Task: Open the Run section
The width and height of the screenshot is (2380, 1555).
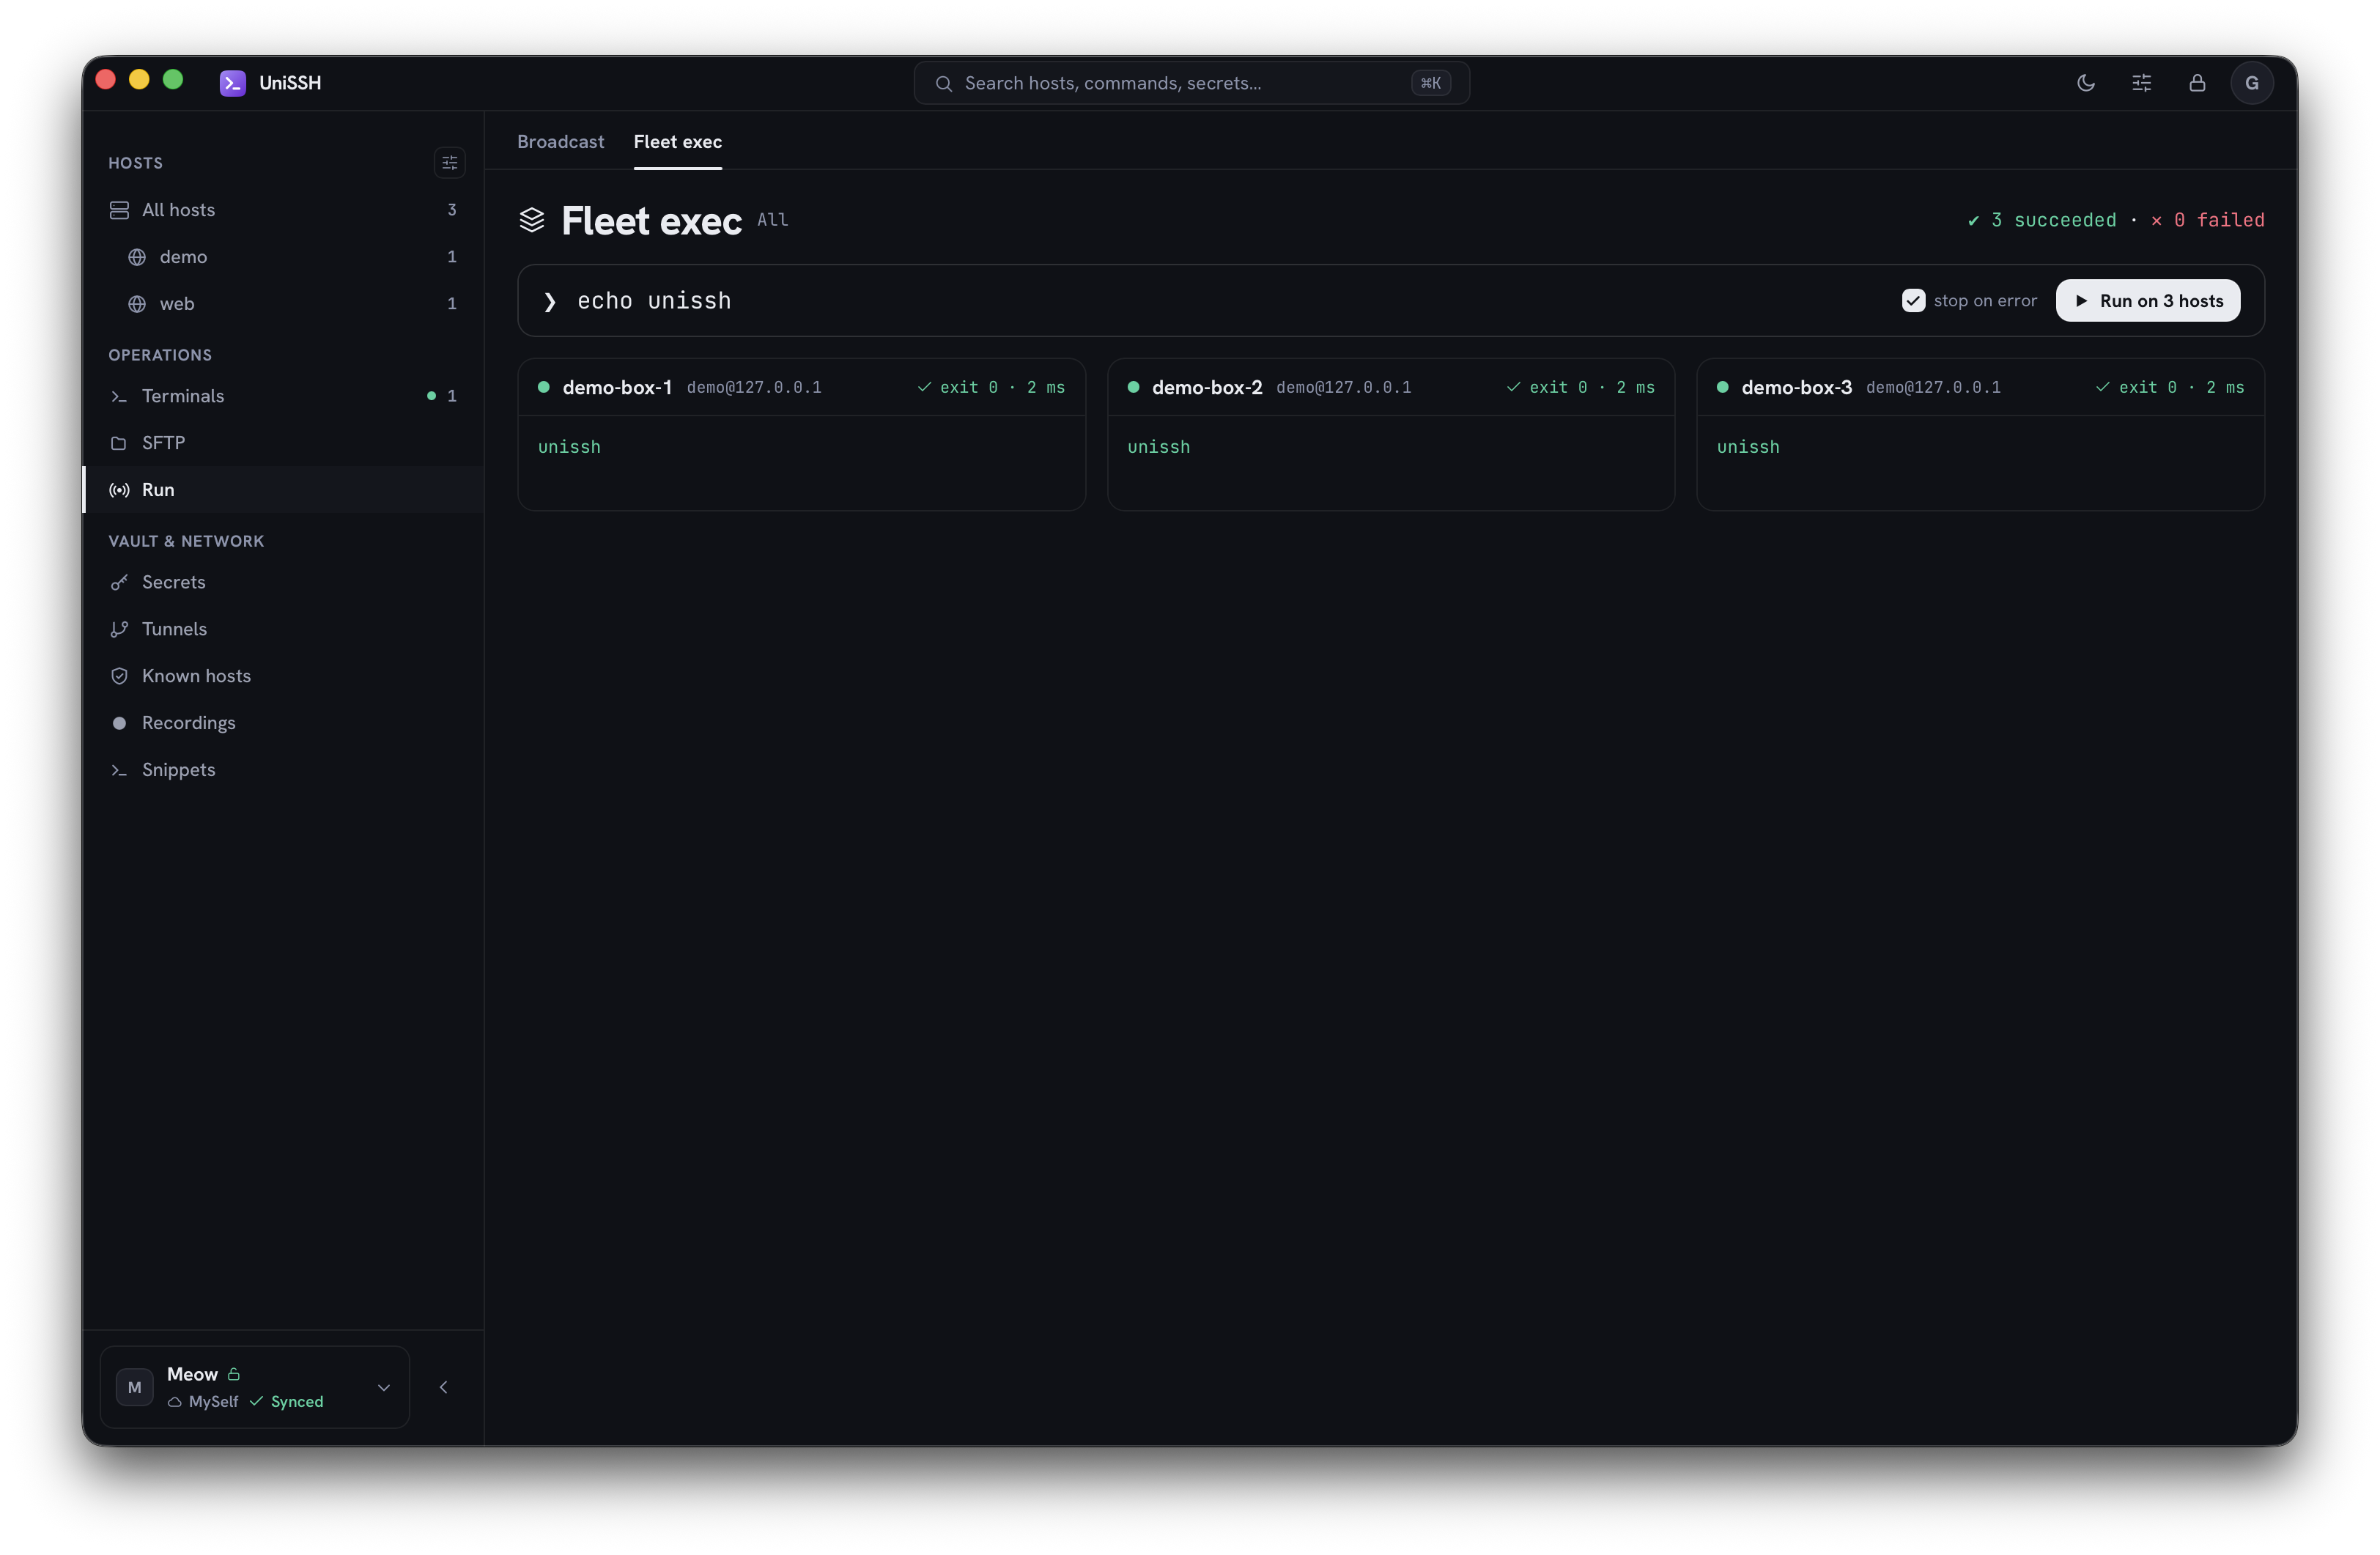Action: point(283,490)
